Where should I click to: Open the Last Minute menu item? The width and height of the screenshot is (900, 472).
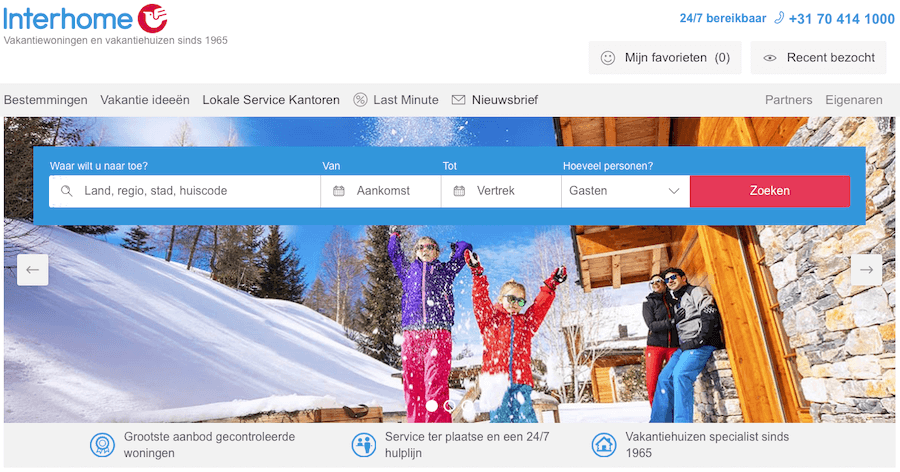tap(406, 100)
